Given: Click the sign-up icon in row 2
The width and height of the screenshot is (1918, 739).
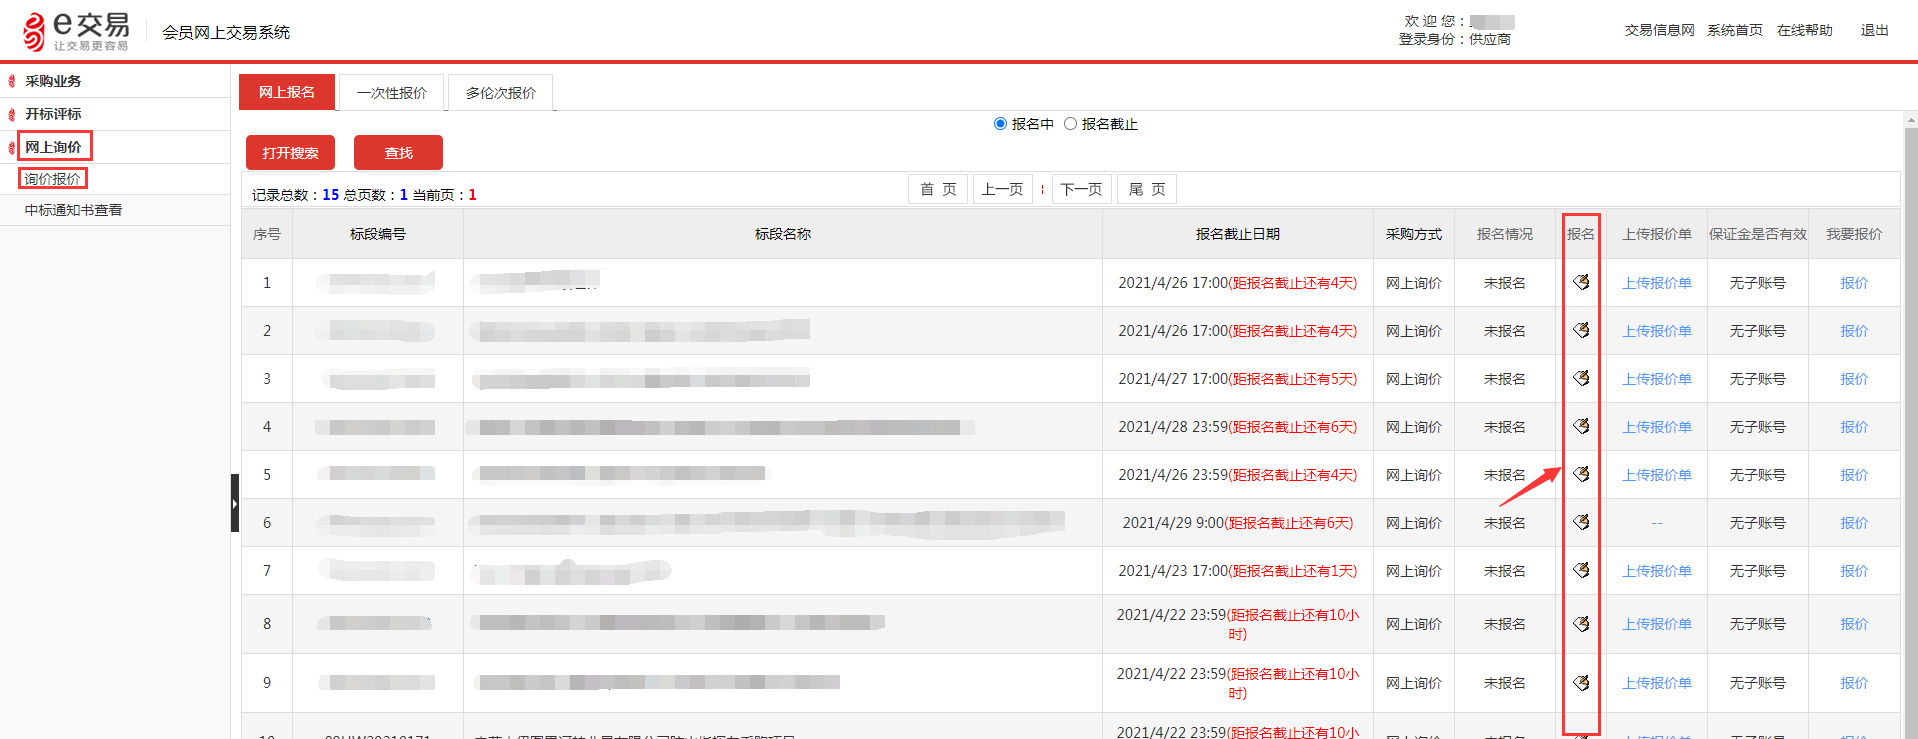Looking at the screenshot, I should pyautogui.click(x=1581, y=330).
